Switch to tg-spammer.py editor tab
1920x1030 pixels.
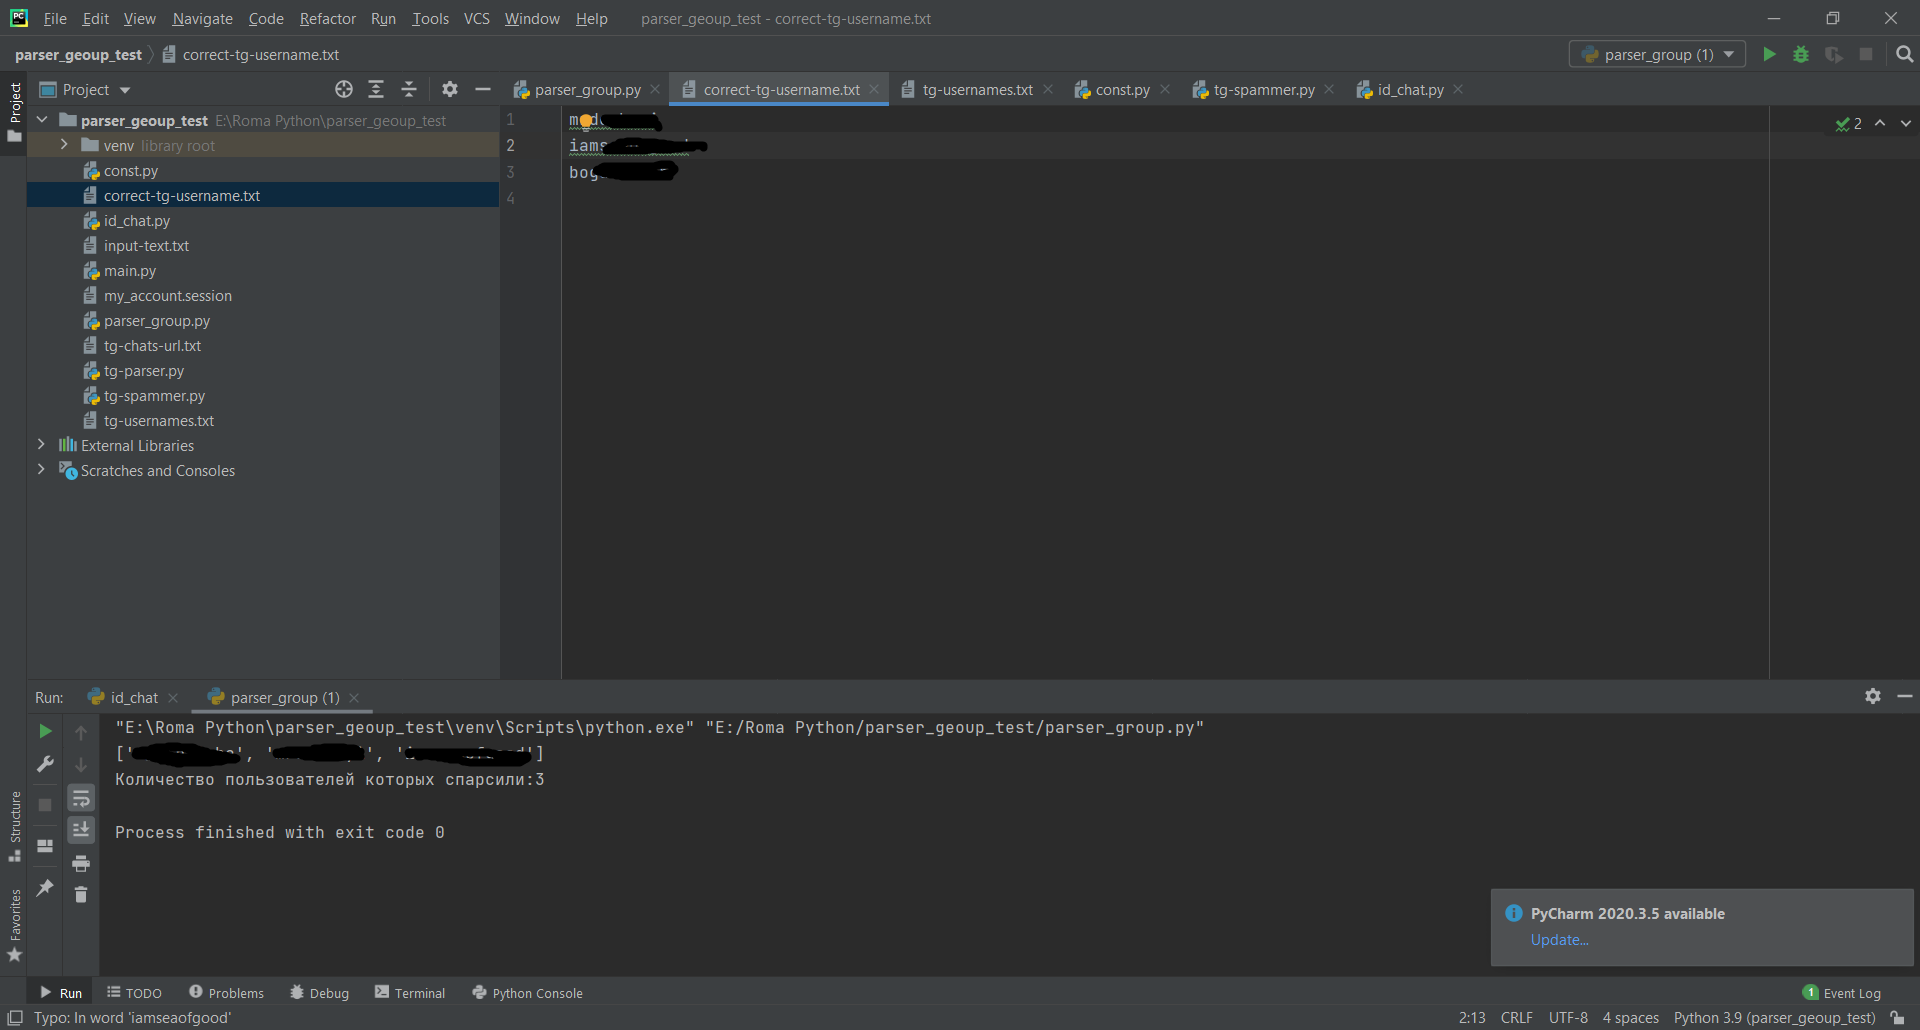point(1264,90)
